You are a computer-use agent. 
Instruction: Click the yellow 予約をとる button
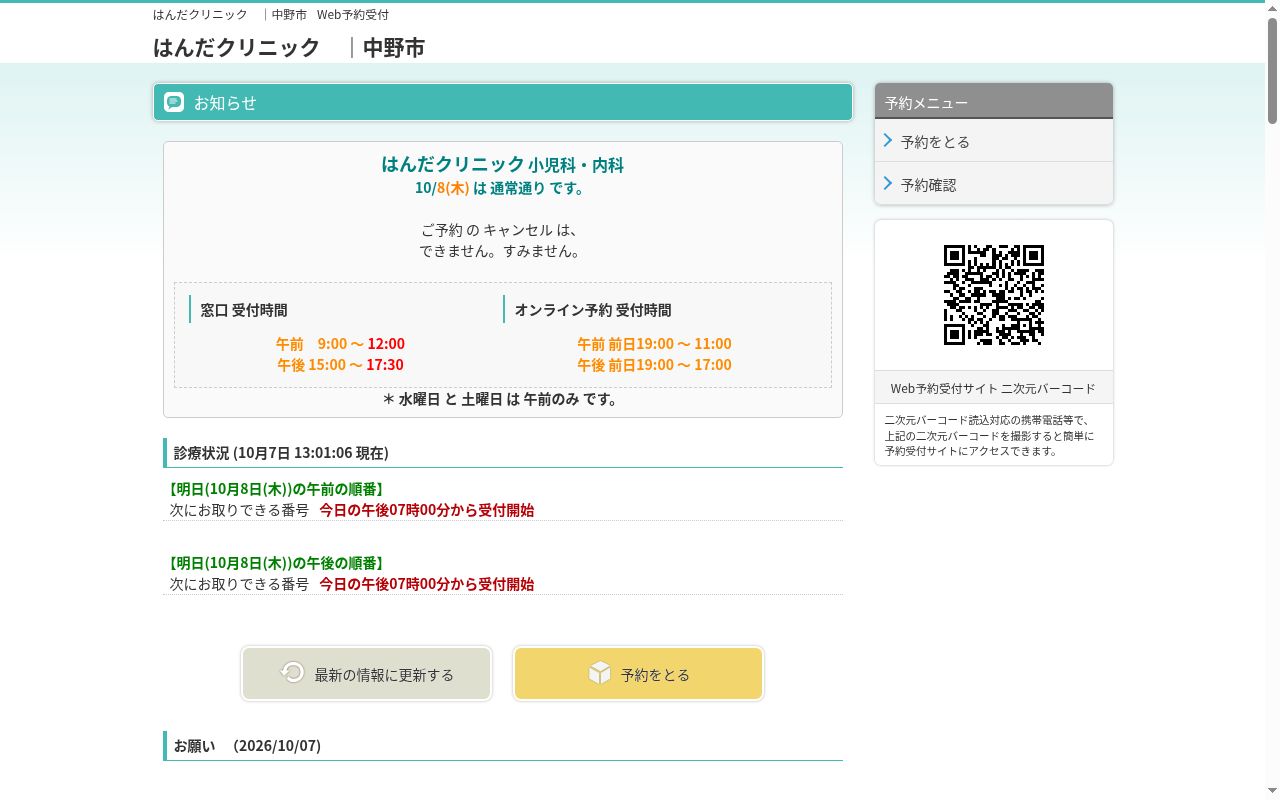pyautogui.click(x=638, y=674)
